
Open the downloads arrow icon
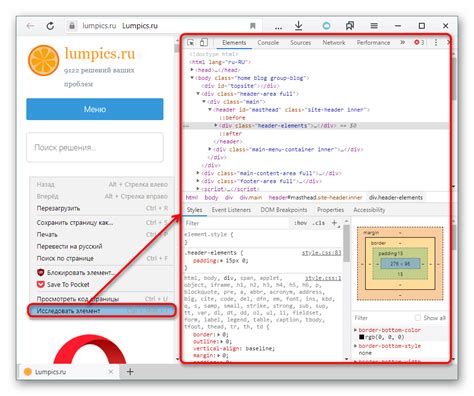299,25
